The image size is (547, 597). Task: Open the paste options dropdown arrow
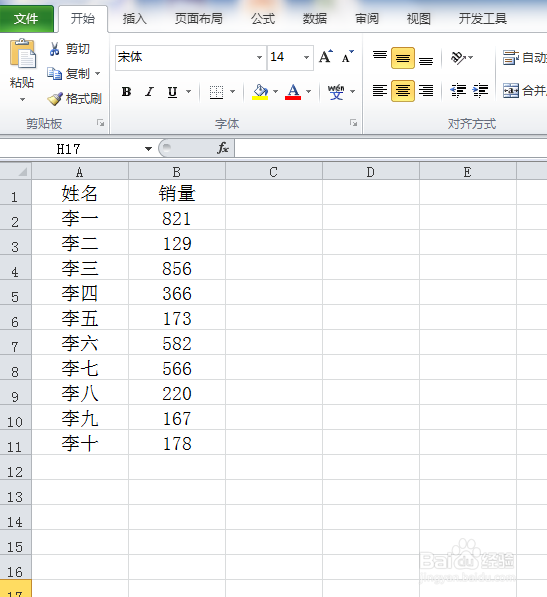point(22,100)
